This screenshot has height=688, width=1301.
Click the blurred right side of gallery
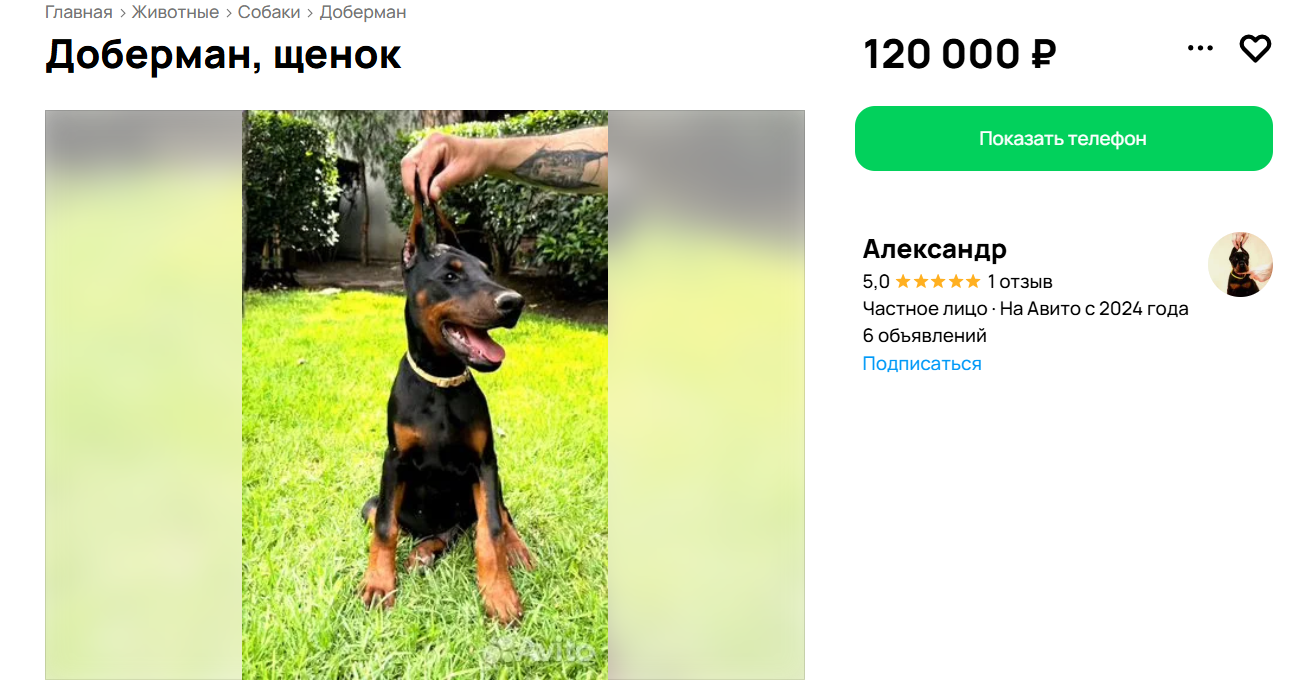click(x=706, y=395)
